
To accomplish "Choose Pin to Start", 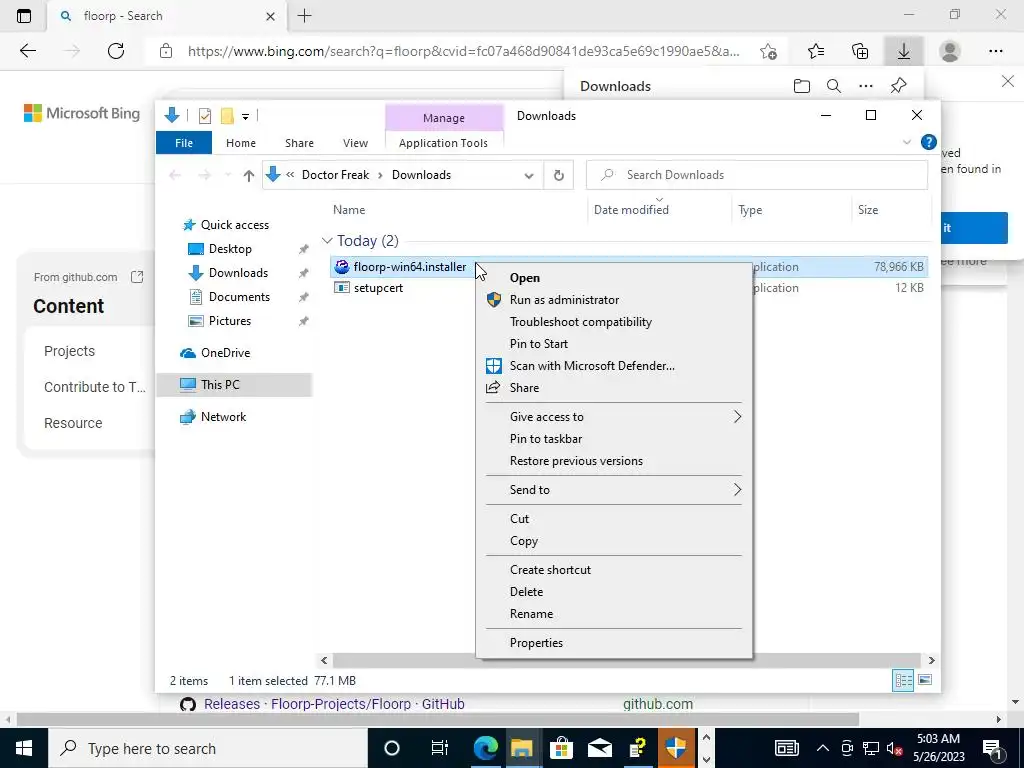I will pyautogui.click(x=613, y=344).
